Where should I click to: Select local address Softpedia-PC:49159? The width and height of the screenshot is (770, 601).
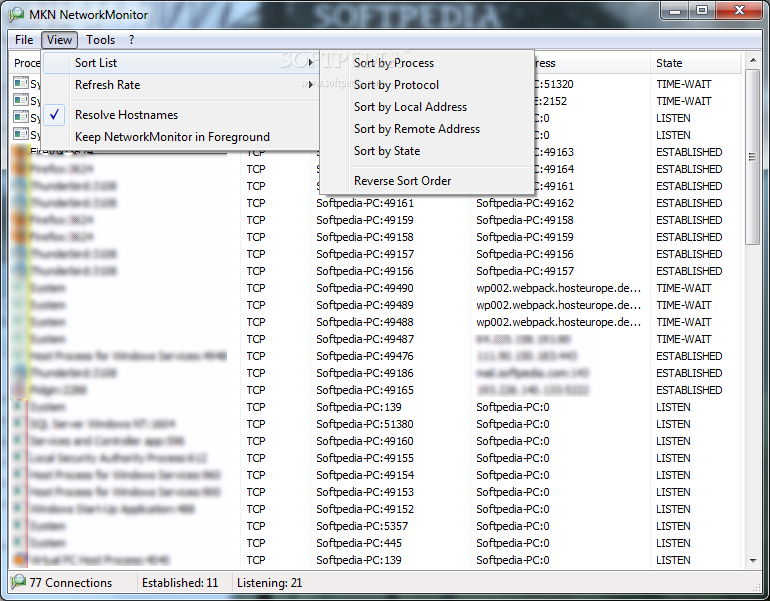[365, 220]
